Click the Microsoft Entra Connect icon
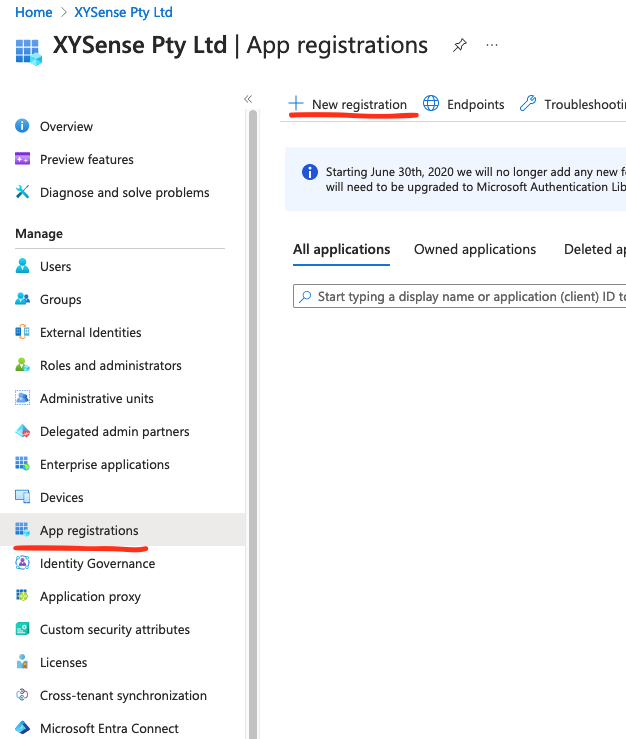Viewport: 626px width, 739px height. (22, 728)
